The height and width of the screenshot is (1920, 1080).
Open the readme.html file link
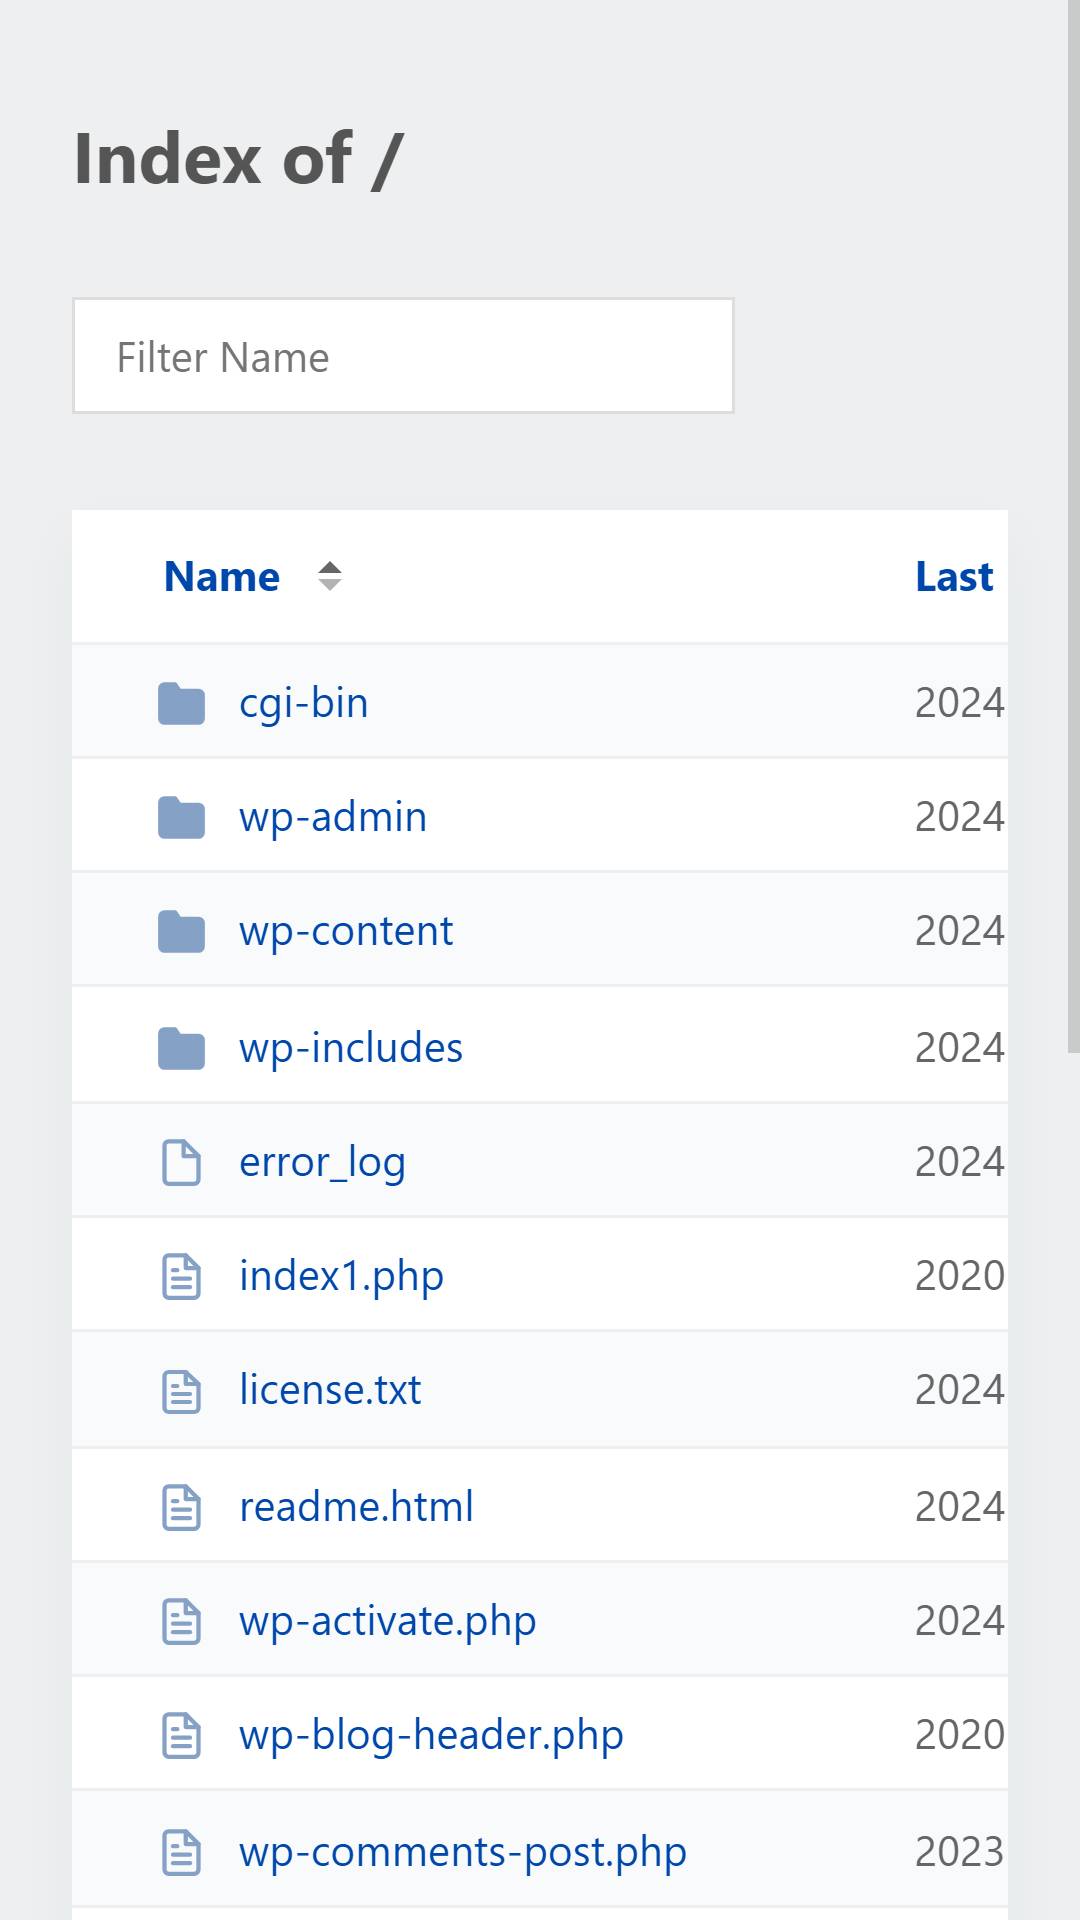356,1507
